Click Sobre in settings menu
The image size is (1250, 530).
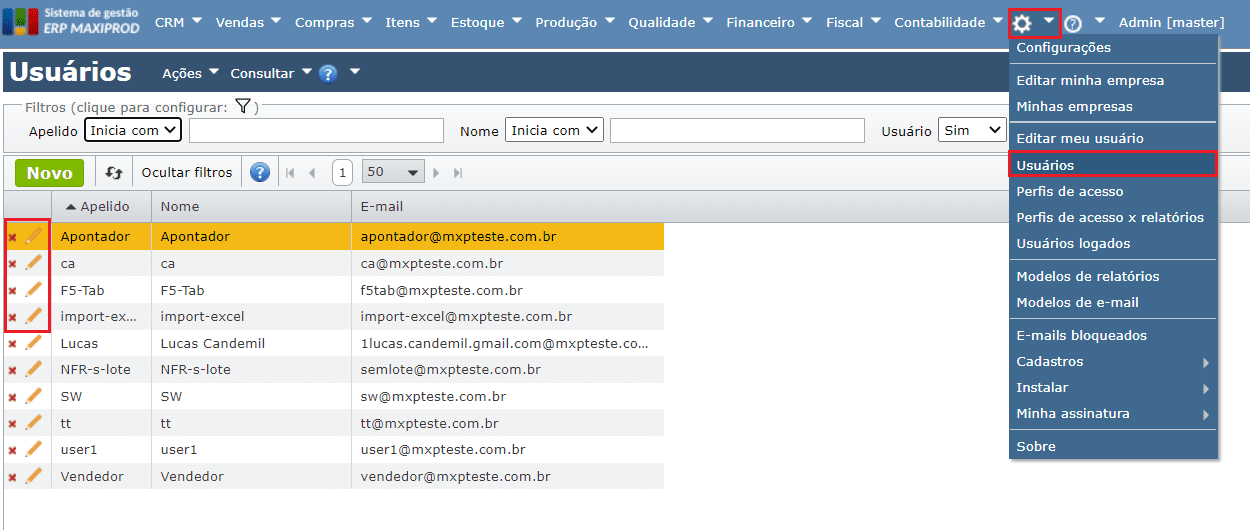pos(1113,447)
